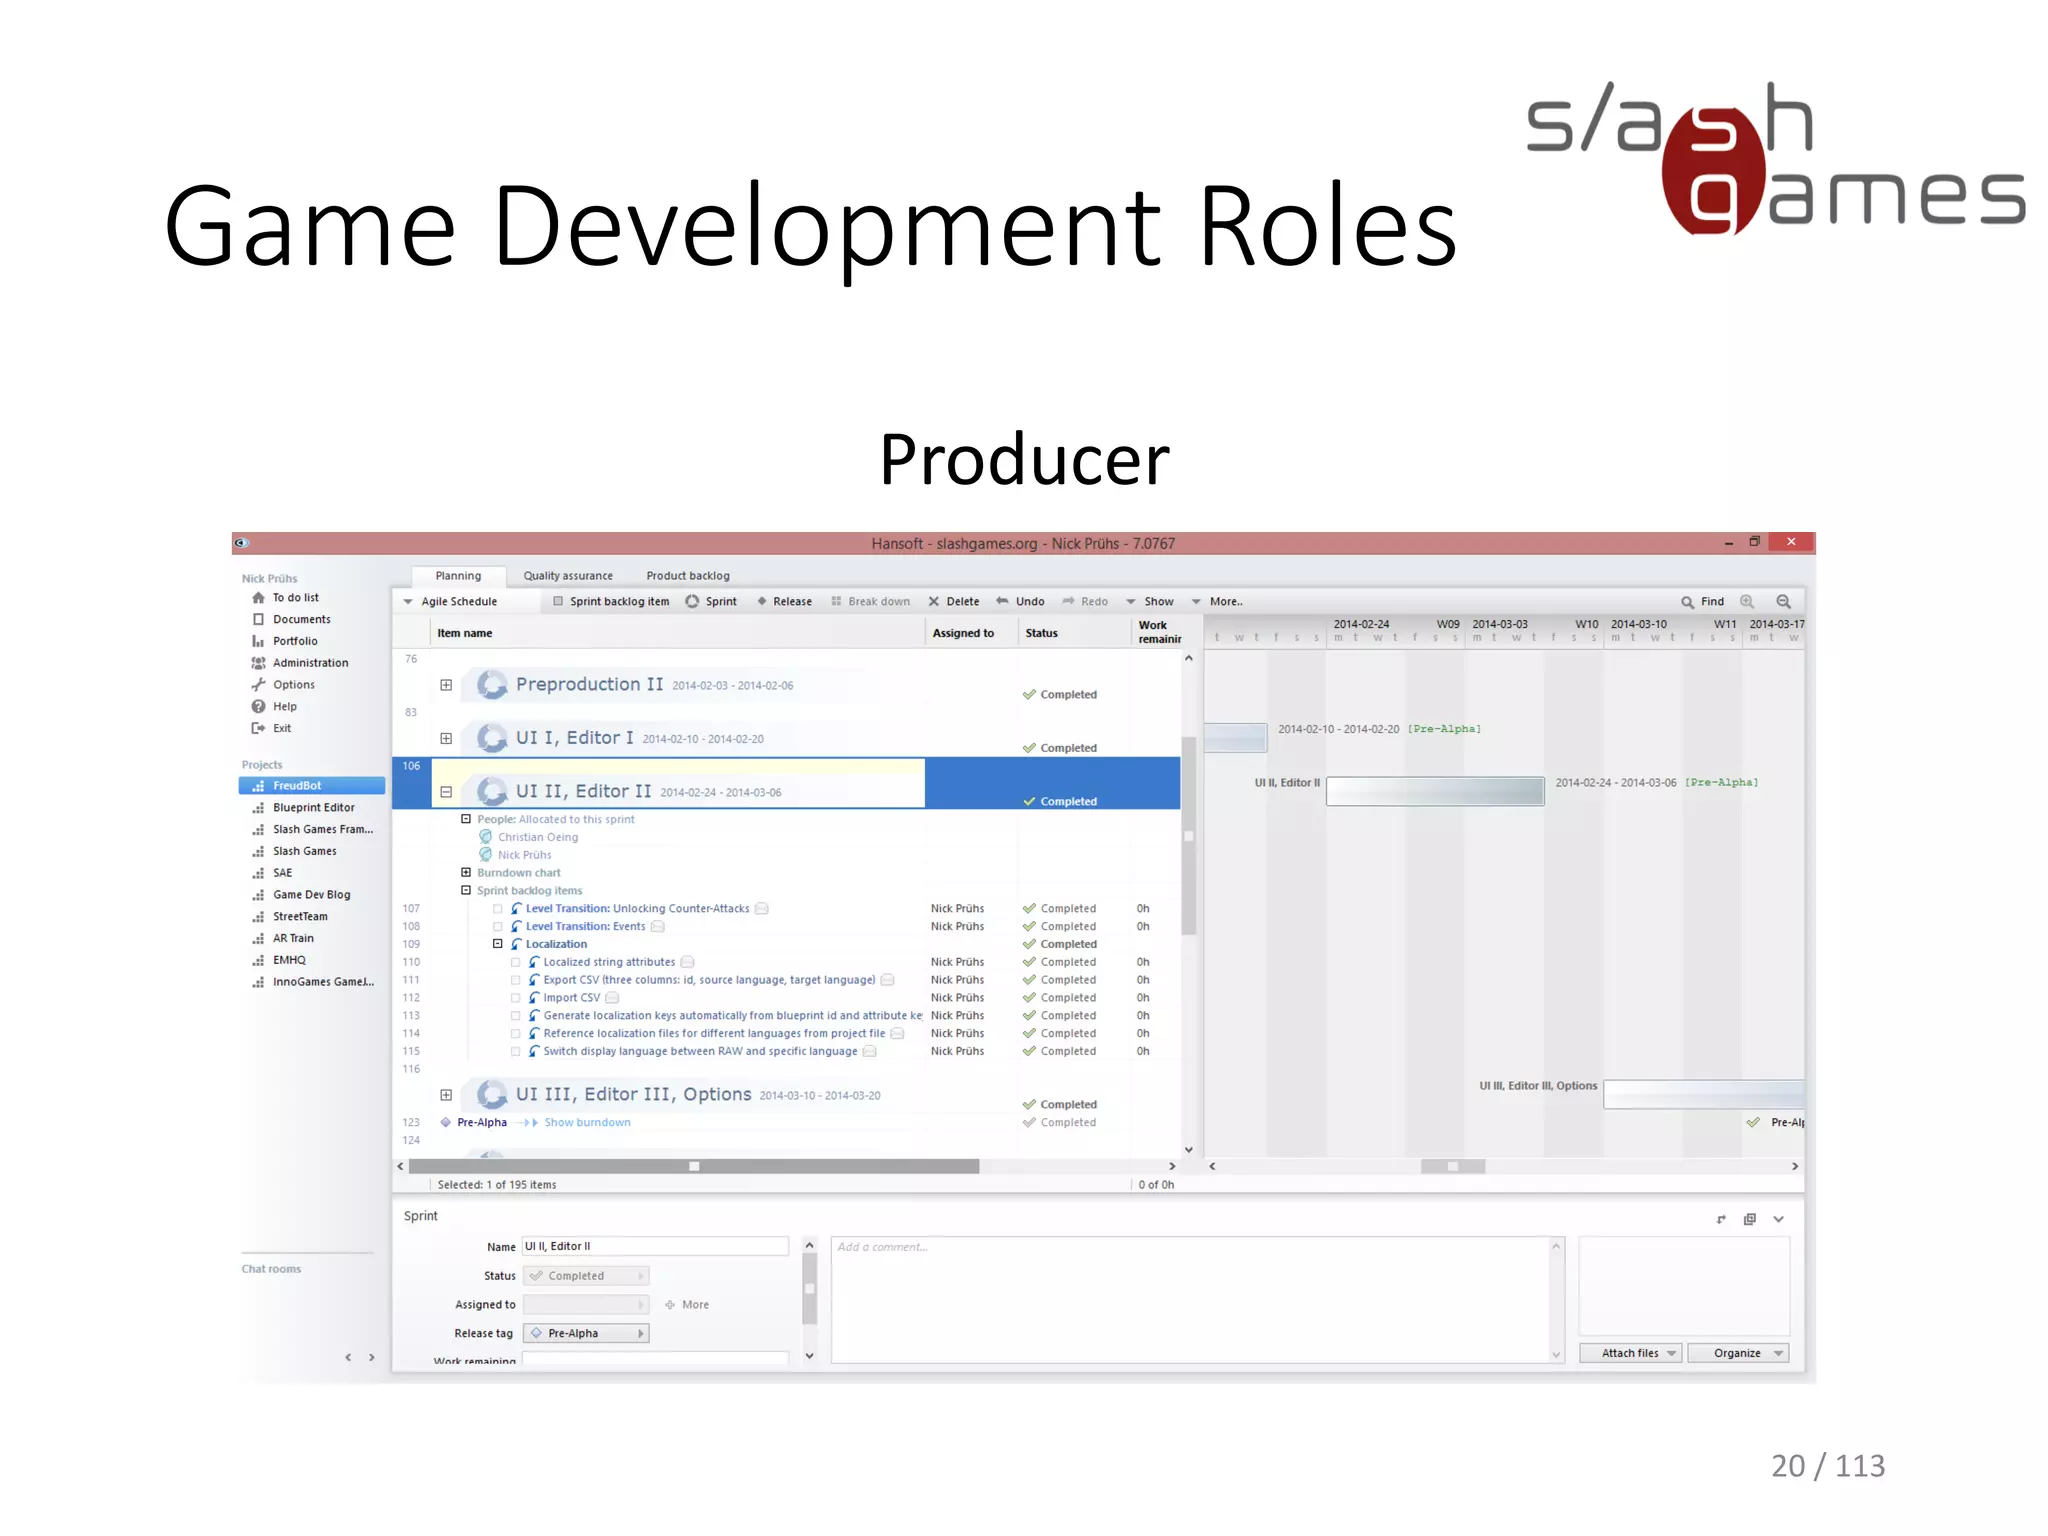This screenshot has width=2048, height=1536.
Task: Switch to the Quality assurance tab
Action: click(568, 576)
